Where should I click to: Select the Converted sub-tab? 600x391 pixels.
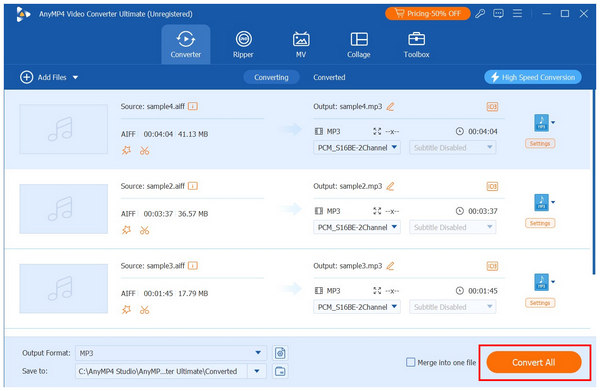(x=329, y=77)
